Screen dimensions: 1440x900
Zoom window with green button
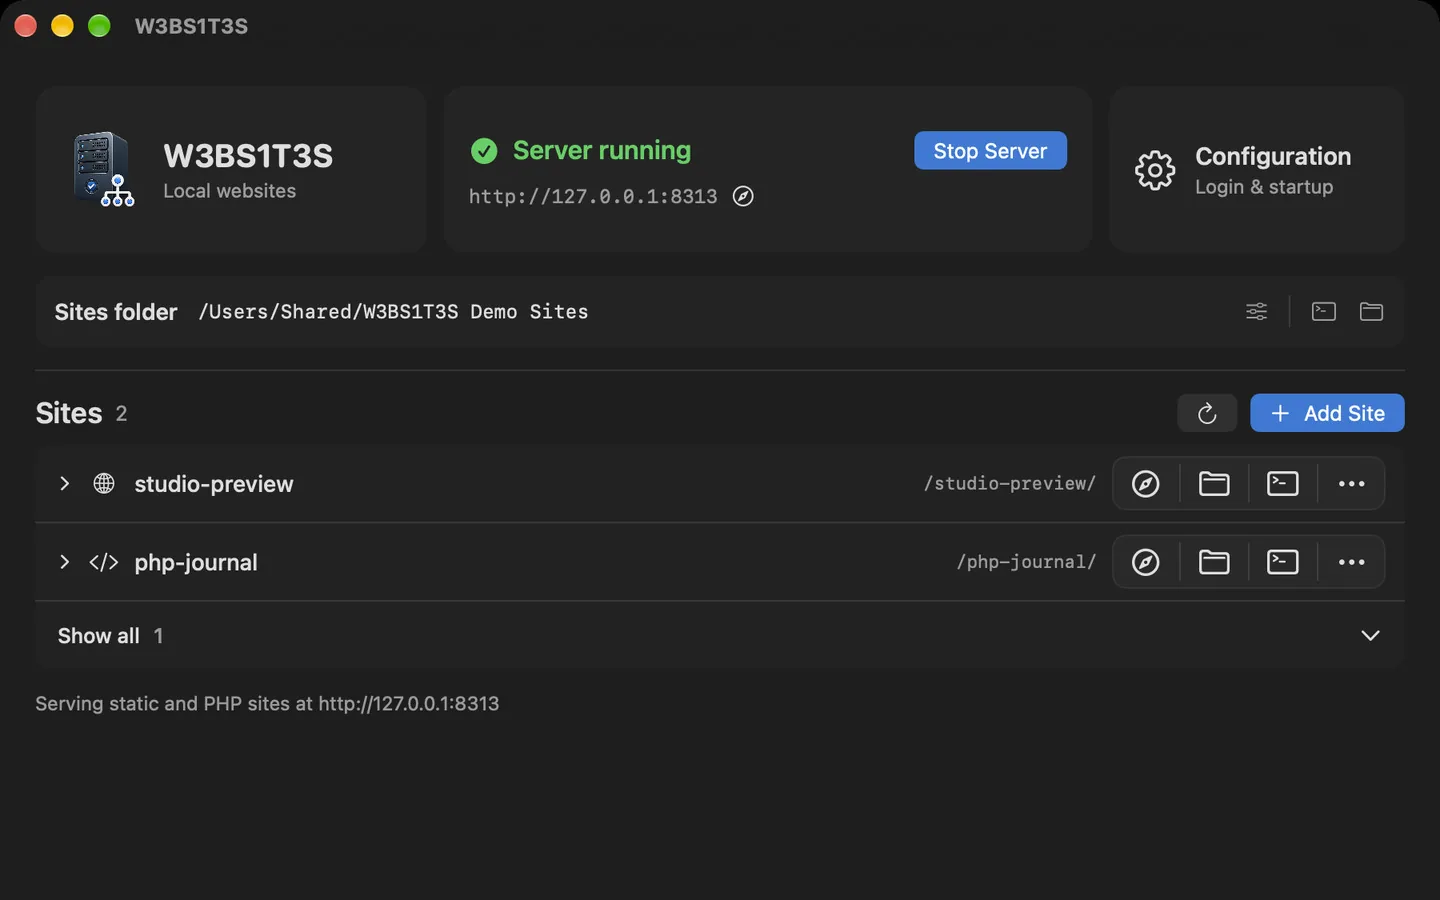(99, 26)
